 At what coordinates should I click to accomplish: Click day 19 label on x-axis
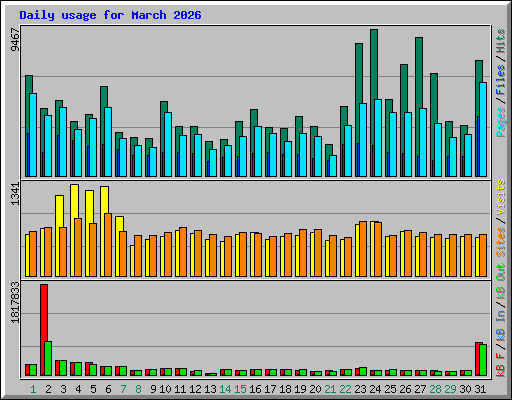(300, 389)
